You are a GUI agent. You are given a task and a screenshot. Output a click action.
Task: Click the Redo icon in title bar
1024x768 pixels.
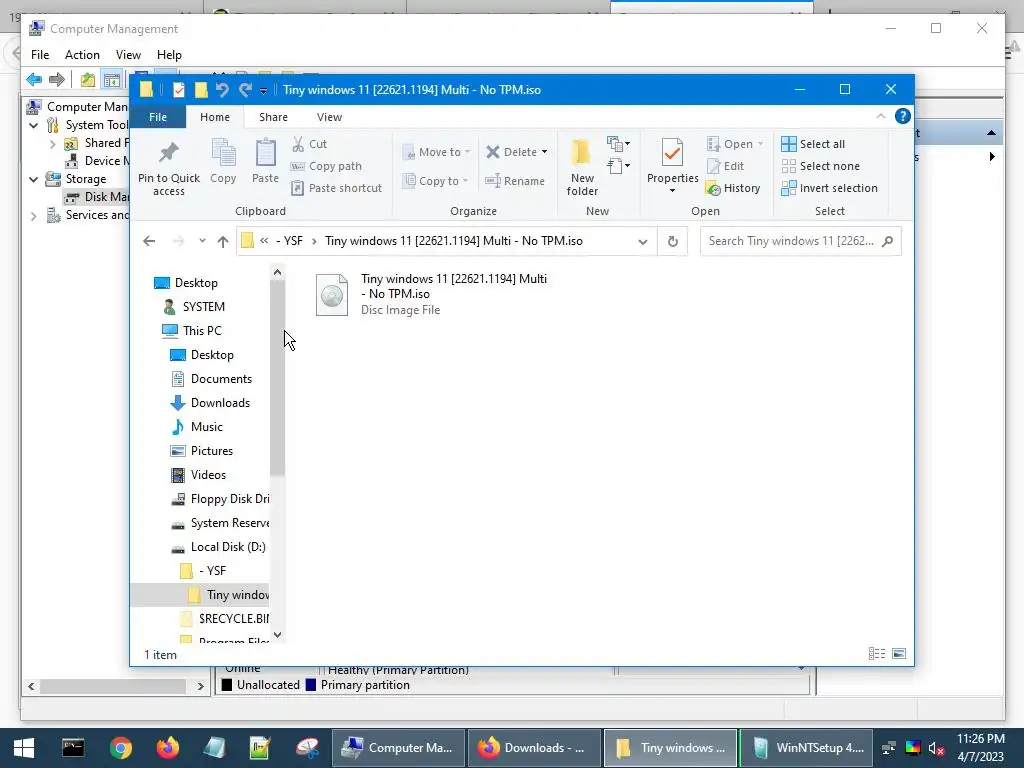245,89
